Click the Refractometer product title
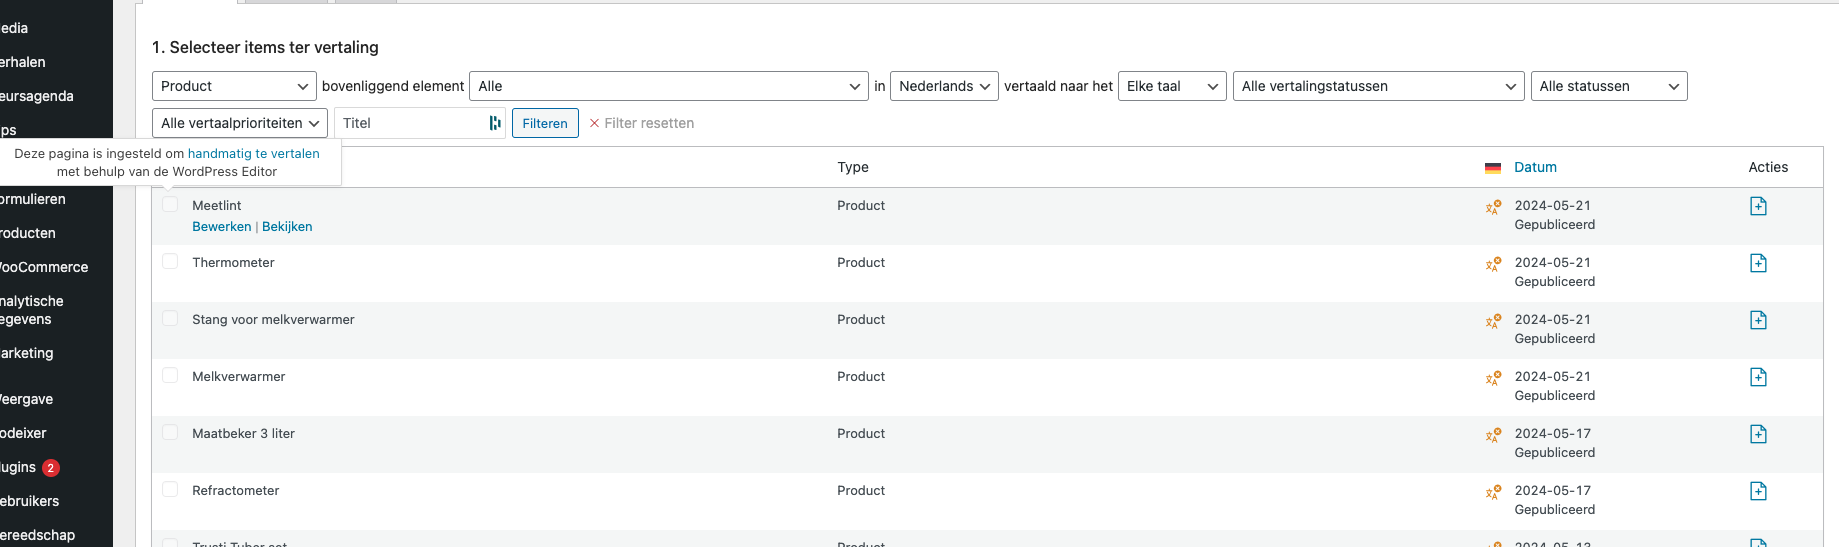The image size is (1839, 547). (x=236, y=491)
